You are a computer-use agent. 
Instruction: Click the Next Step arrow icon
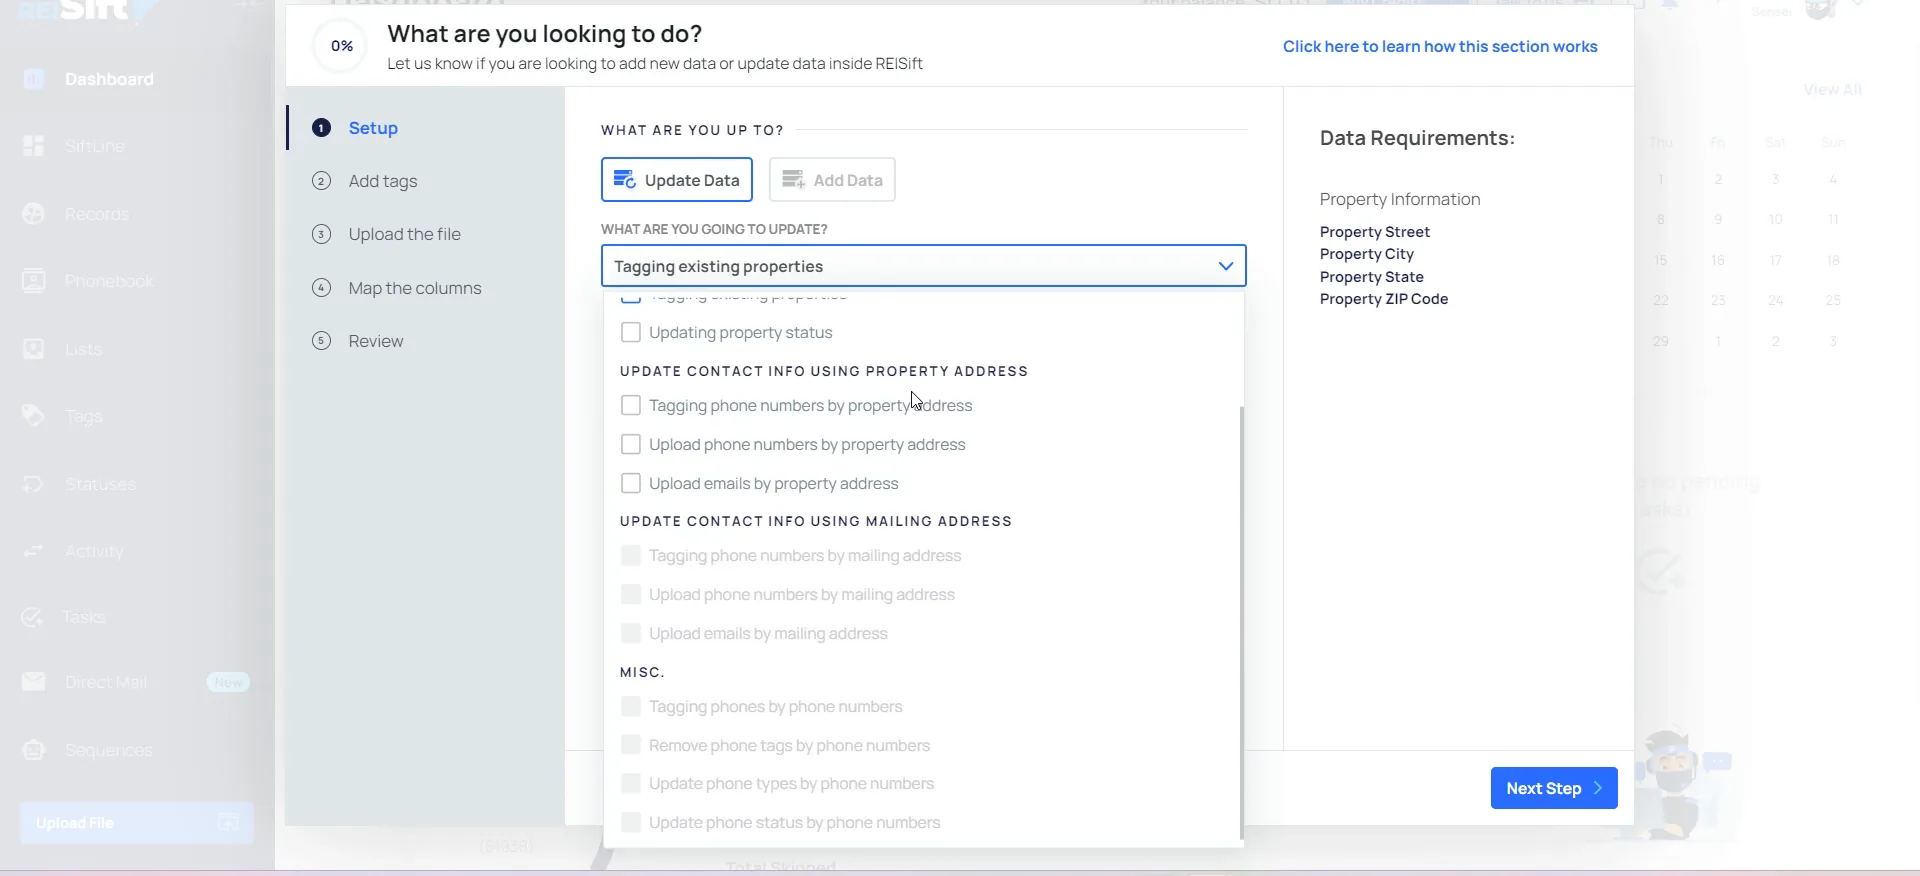1598,788
